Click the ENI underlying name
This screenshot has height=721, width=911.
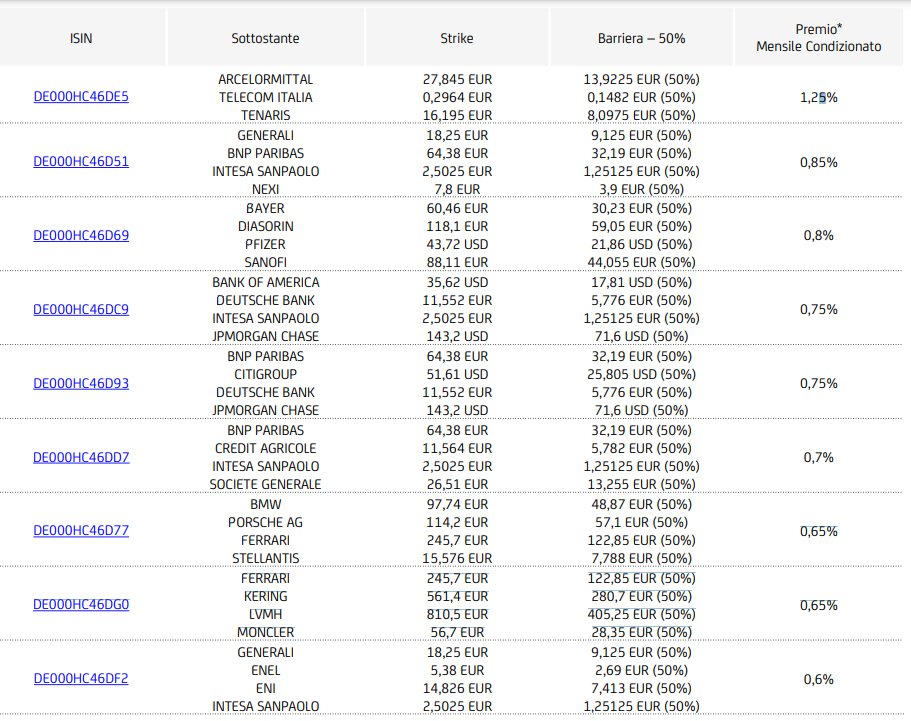266,688
